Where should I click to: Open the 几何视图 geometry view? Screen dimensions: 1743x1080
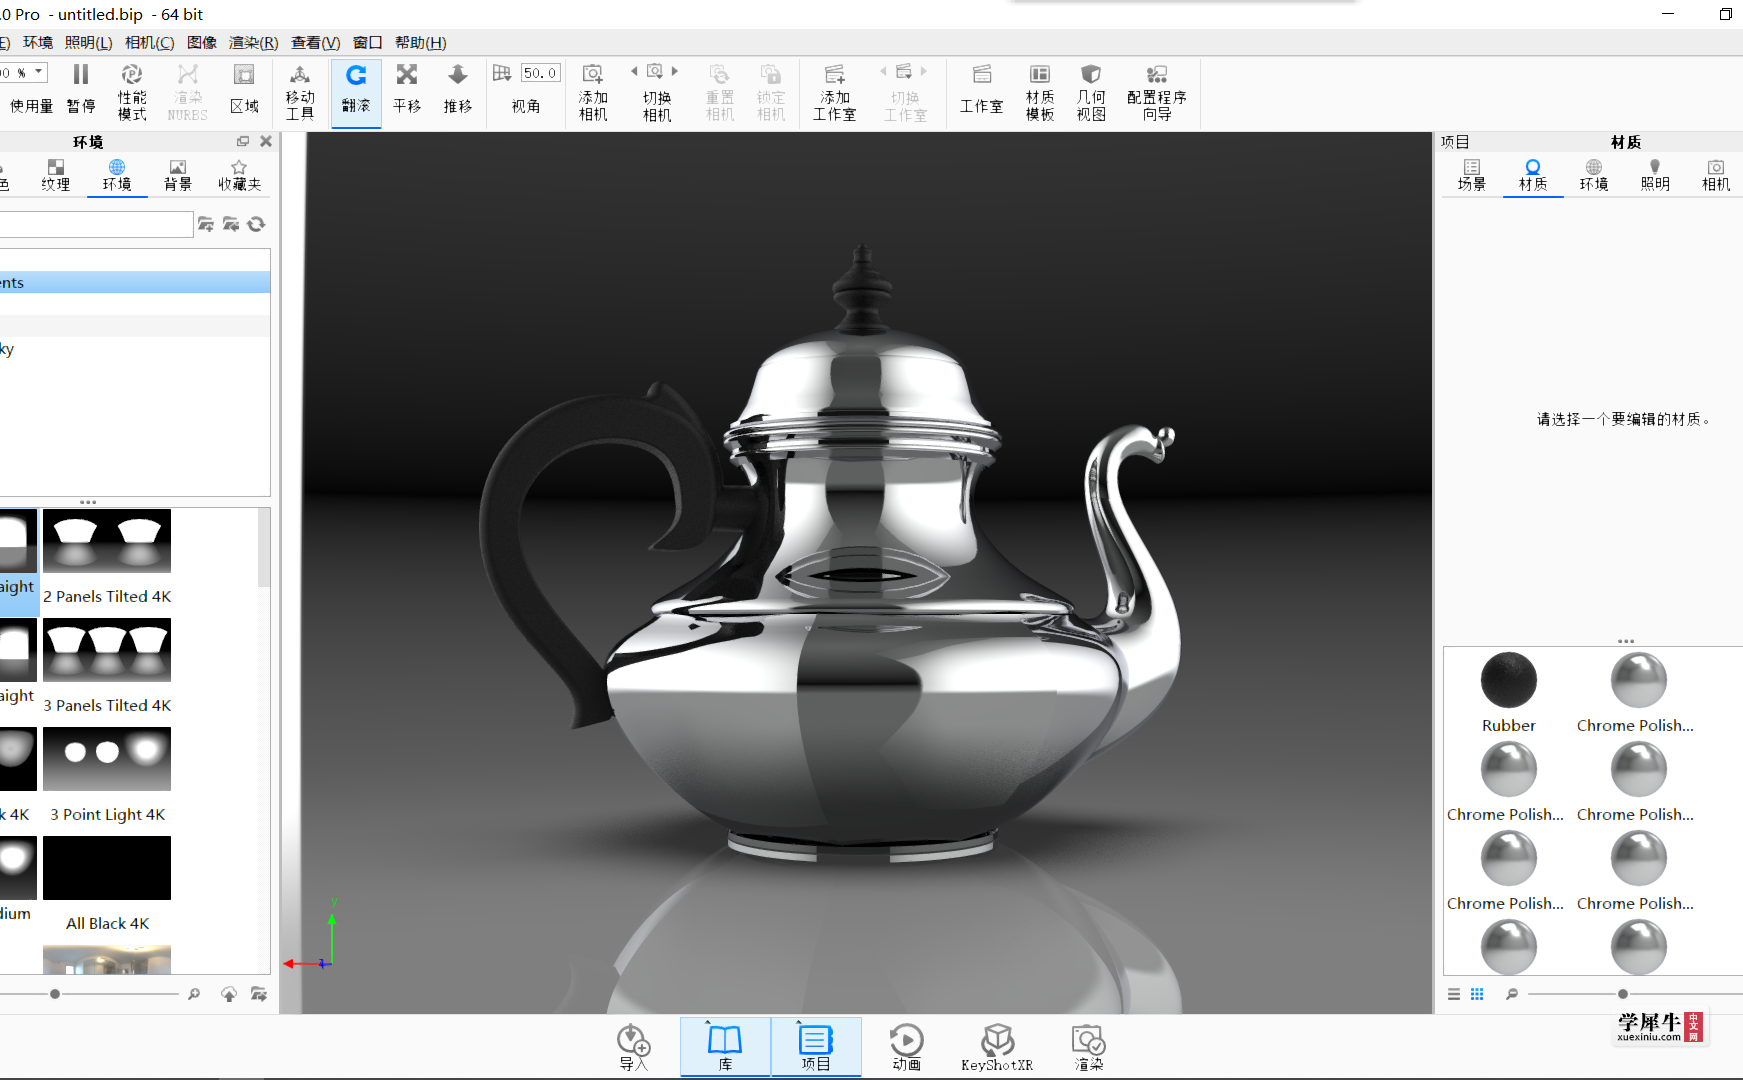(1091, 92)
